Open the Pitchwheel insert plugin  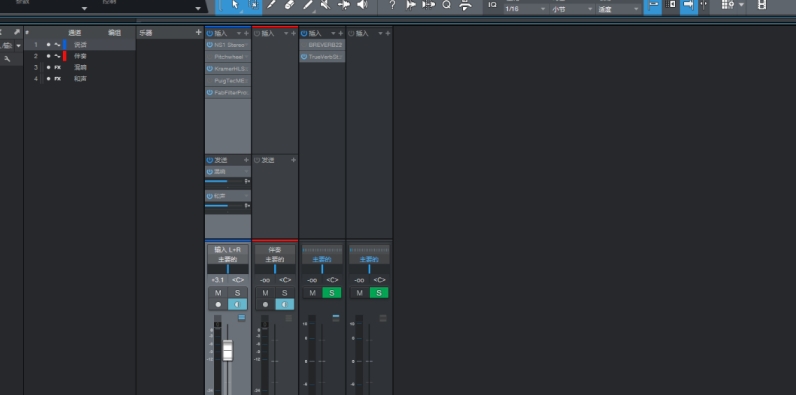[x=228, y=56]
